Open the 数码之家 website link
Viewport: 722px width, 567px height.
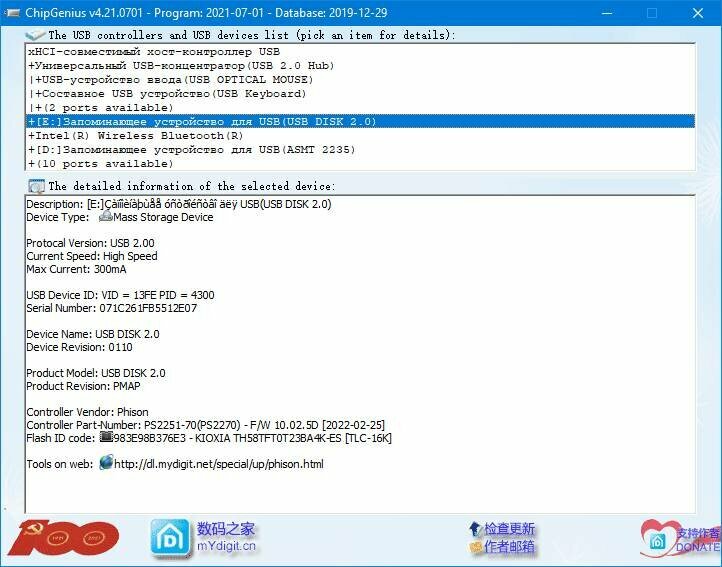[226, 529]
